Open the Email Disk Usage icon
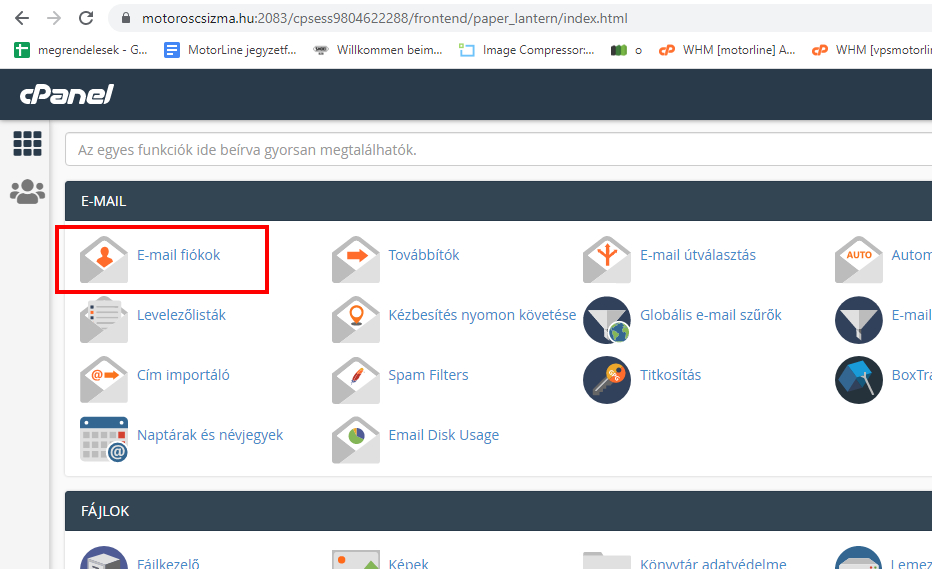The height and width of the screenshot is (569, 932). point(356,439)
